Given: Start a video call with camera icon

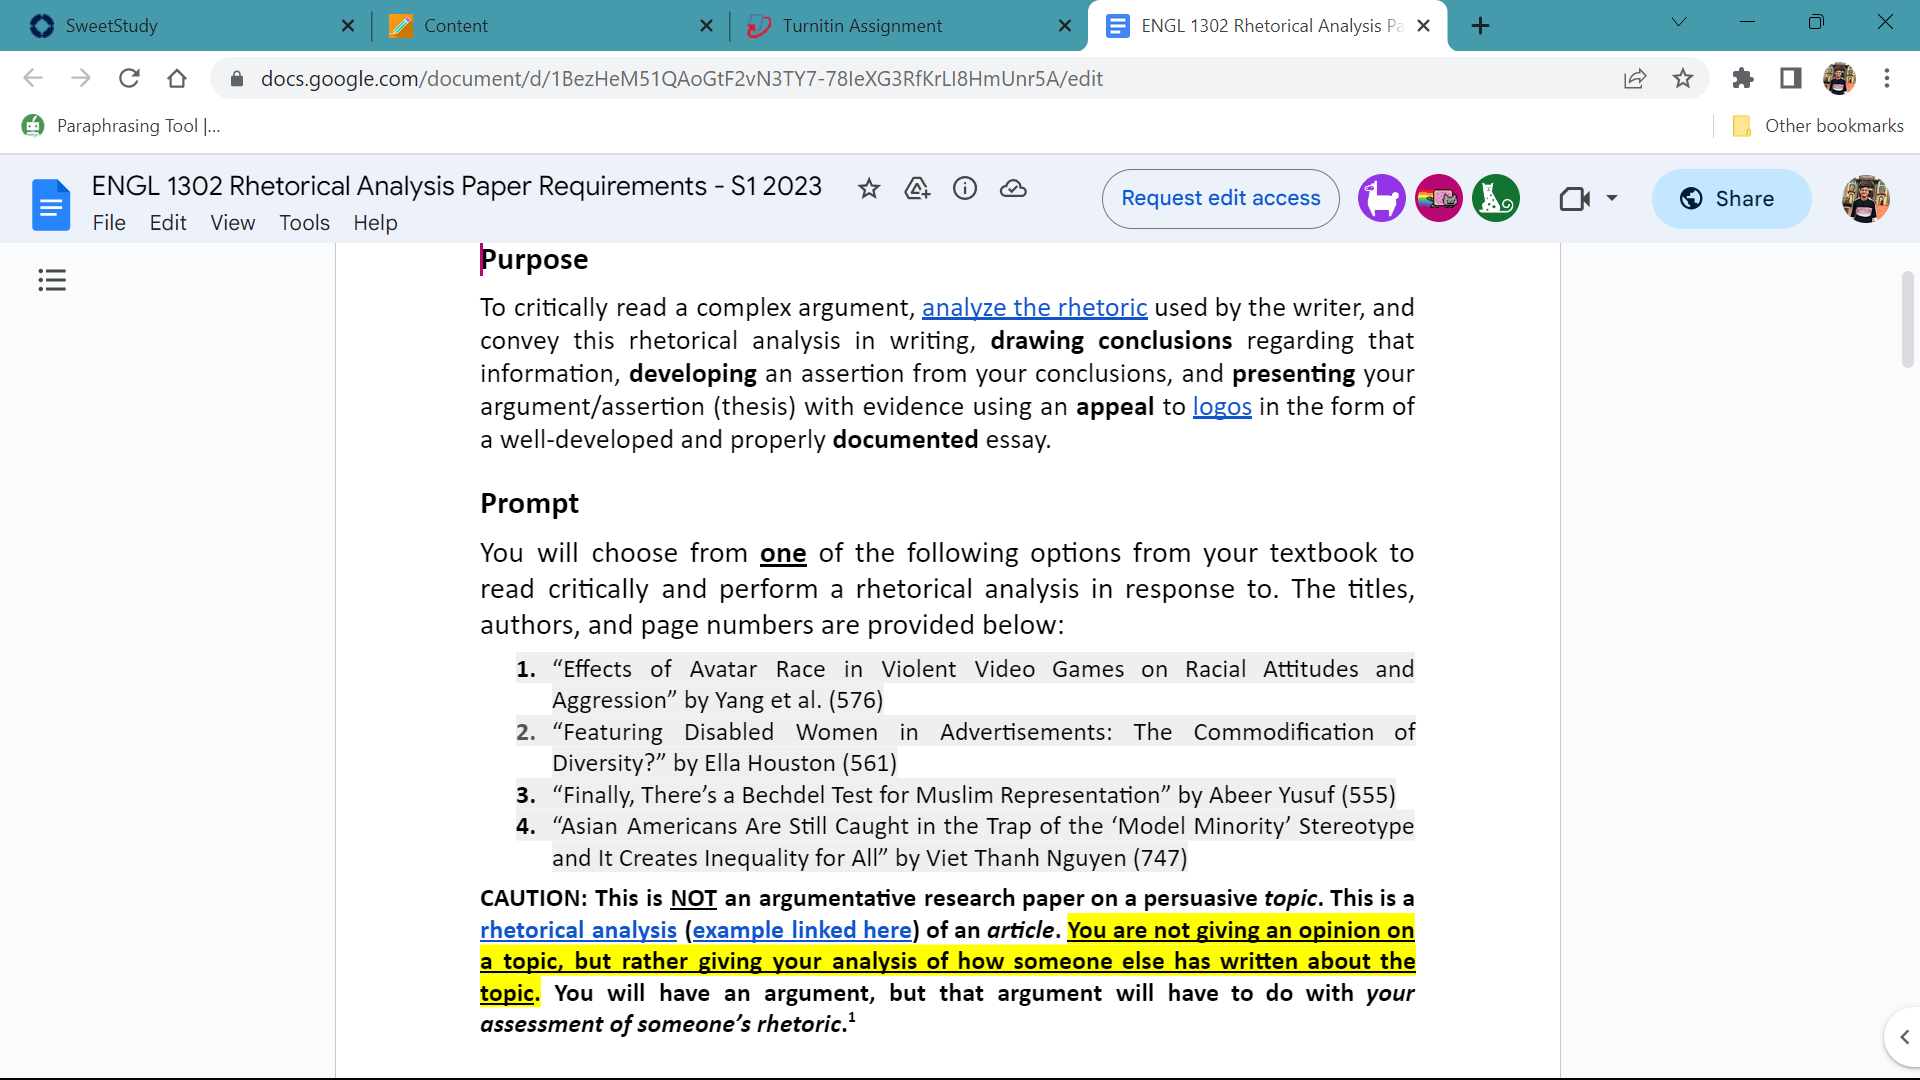Looking at the screenshot, I should 1575,199.
